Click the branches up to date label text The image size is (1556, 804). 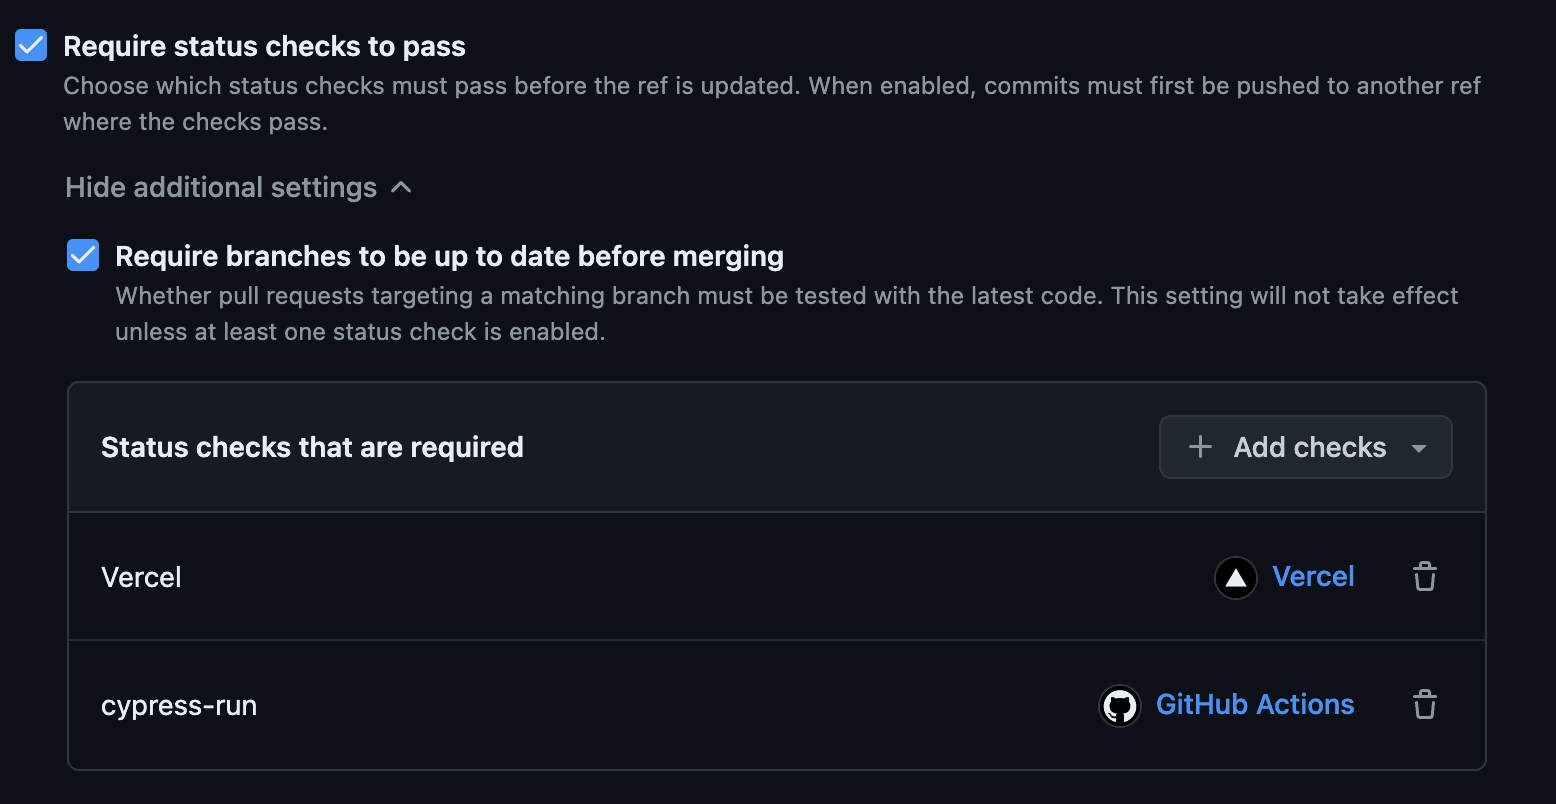(449, 256)
